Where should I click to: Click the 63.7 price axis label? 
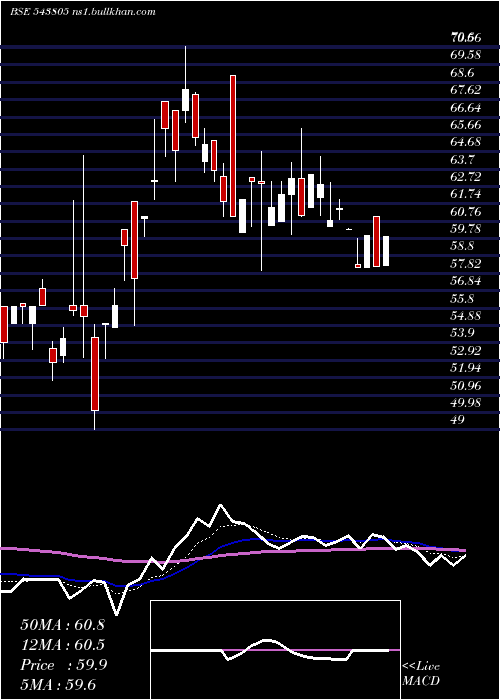click(x=463, y=159)
